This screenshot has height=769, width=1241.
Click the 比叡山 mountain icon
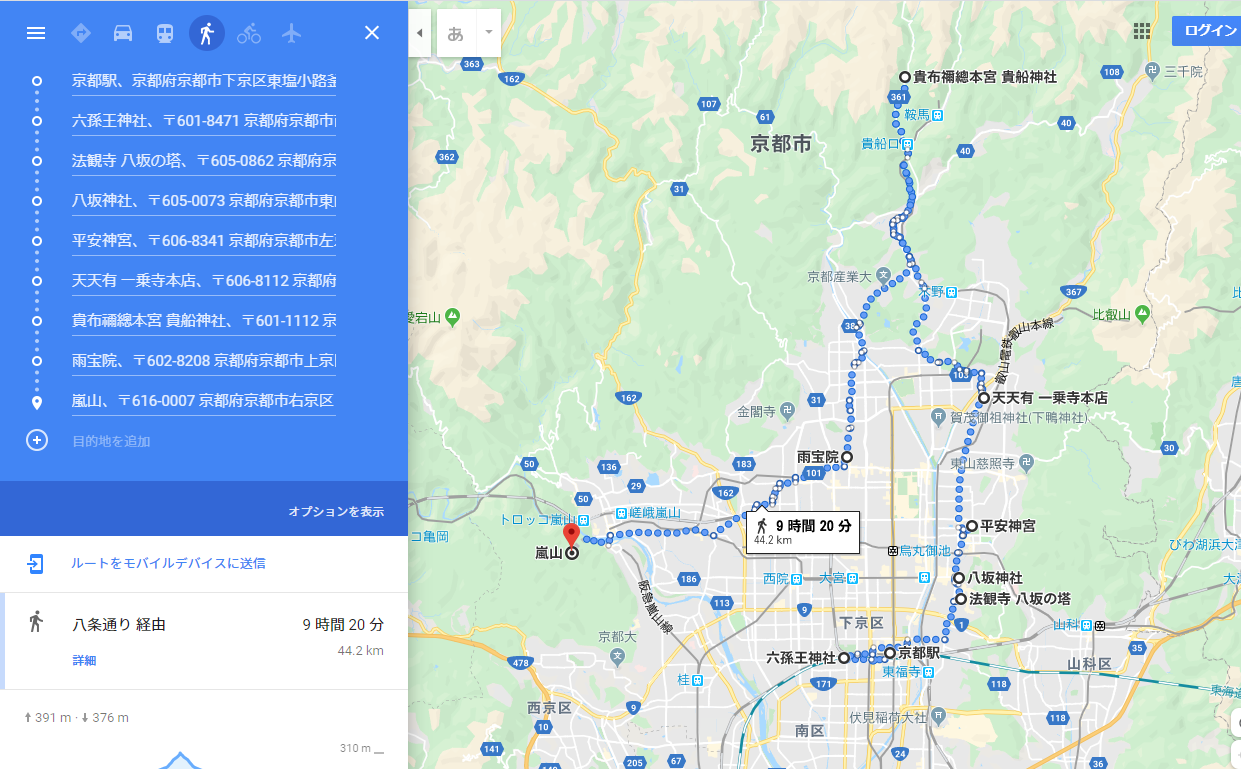pyautogui.click(x=1140, y=314)
